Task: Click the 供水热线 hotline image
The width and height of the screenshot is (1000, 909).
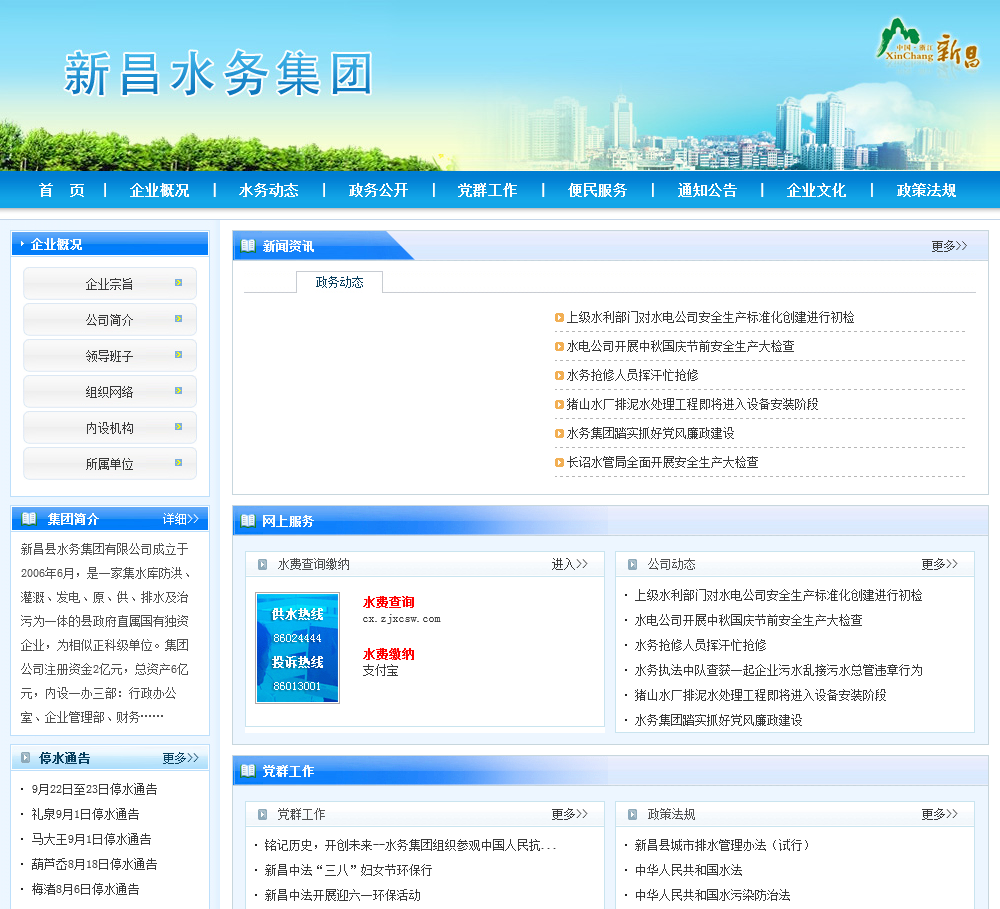Action: 297,648
